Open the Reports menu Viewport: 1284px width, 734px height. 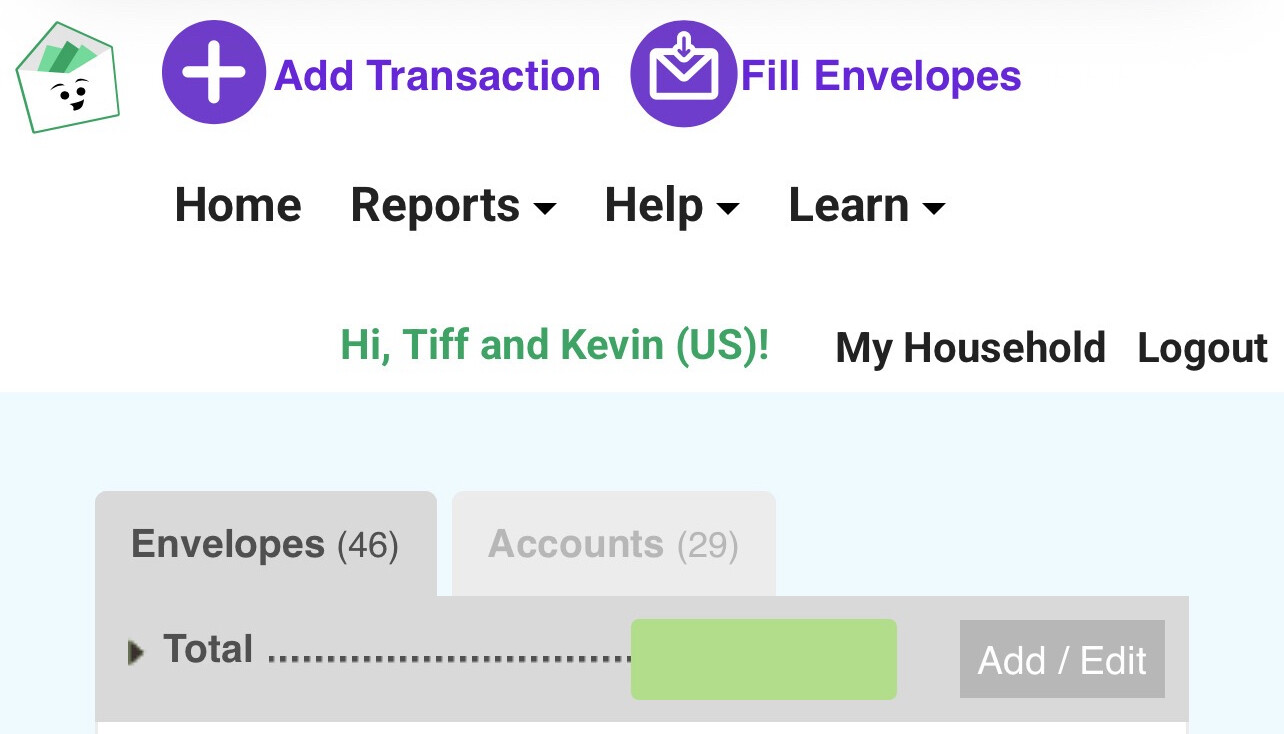(x=435, y=206)
